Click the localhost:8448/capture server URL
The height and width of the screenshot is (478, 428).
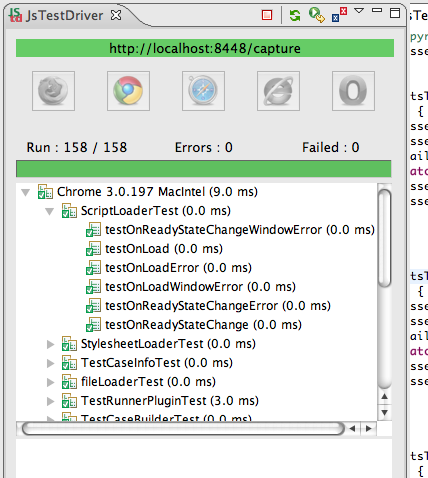(x=205, y=48)
